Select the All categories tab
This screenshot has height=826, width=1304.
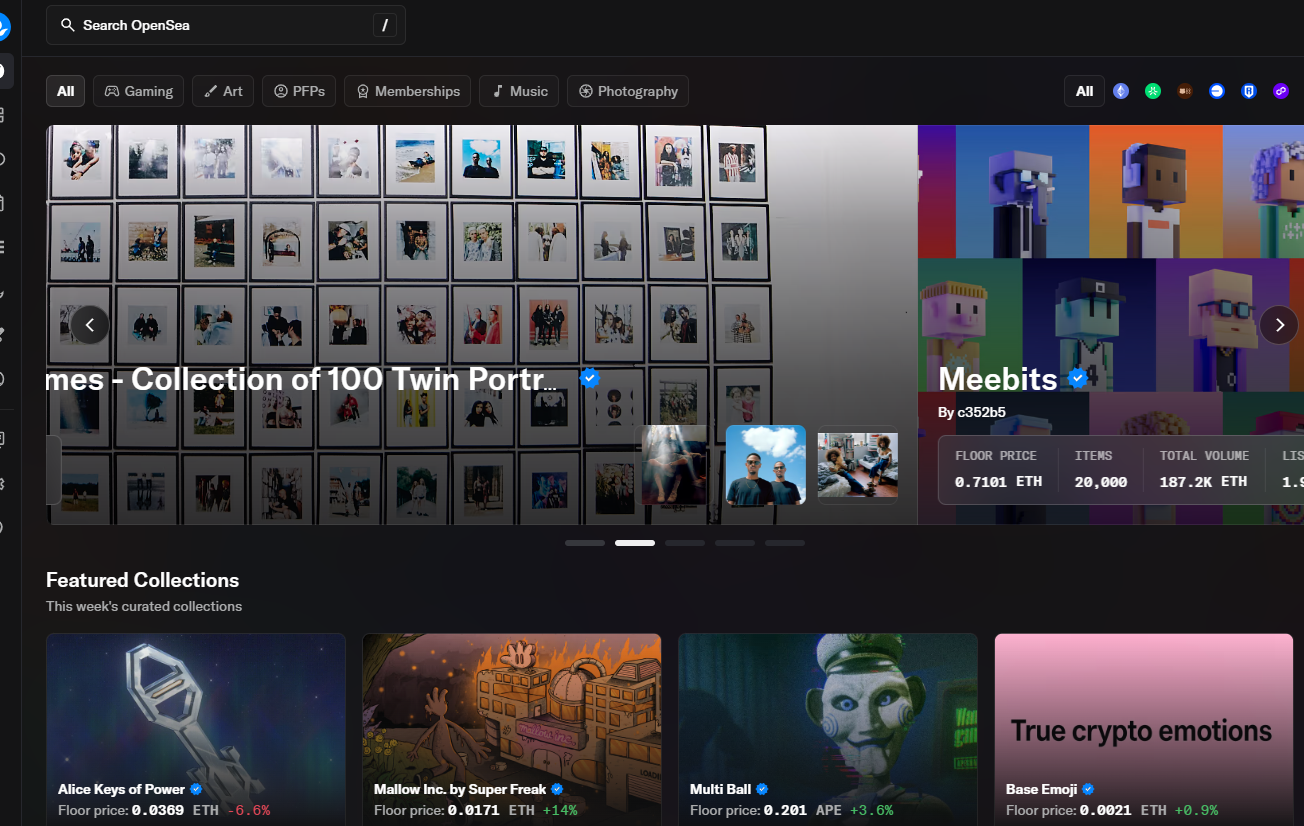pyautogui.click(x=65, y=91)
